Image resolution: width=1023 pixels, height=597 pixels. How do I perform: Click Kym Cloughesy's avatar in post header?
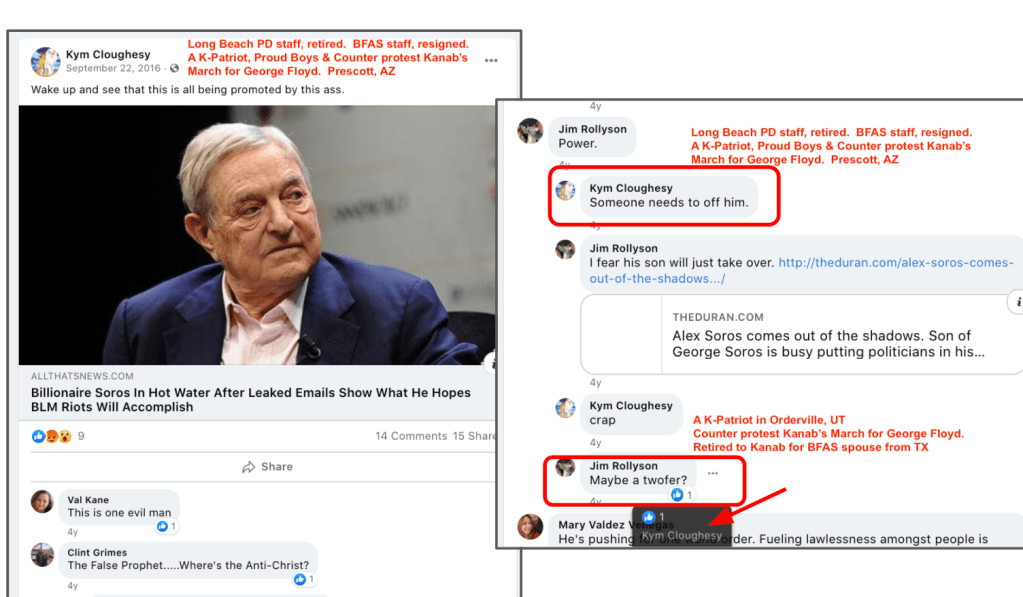(46, 61)
